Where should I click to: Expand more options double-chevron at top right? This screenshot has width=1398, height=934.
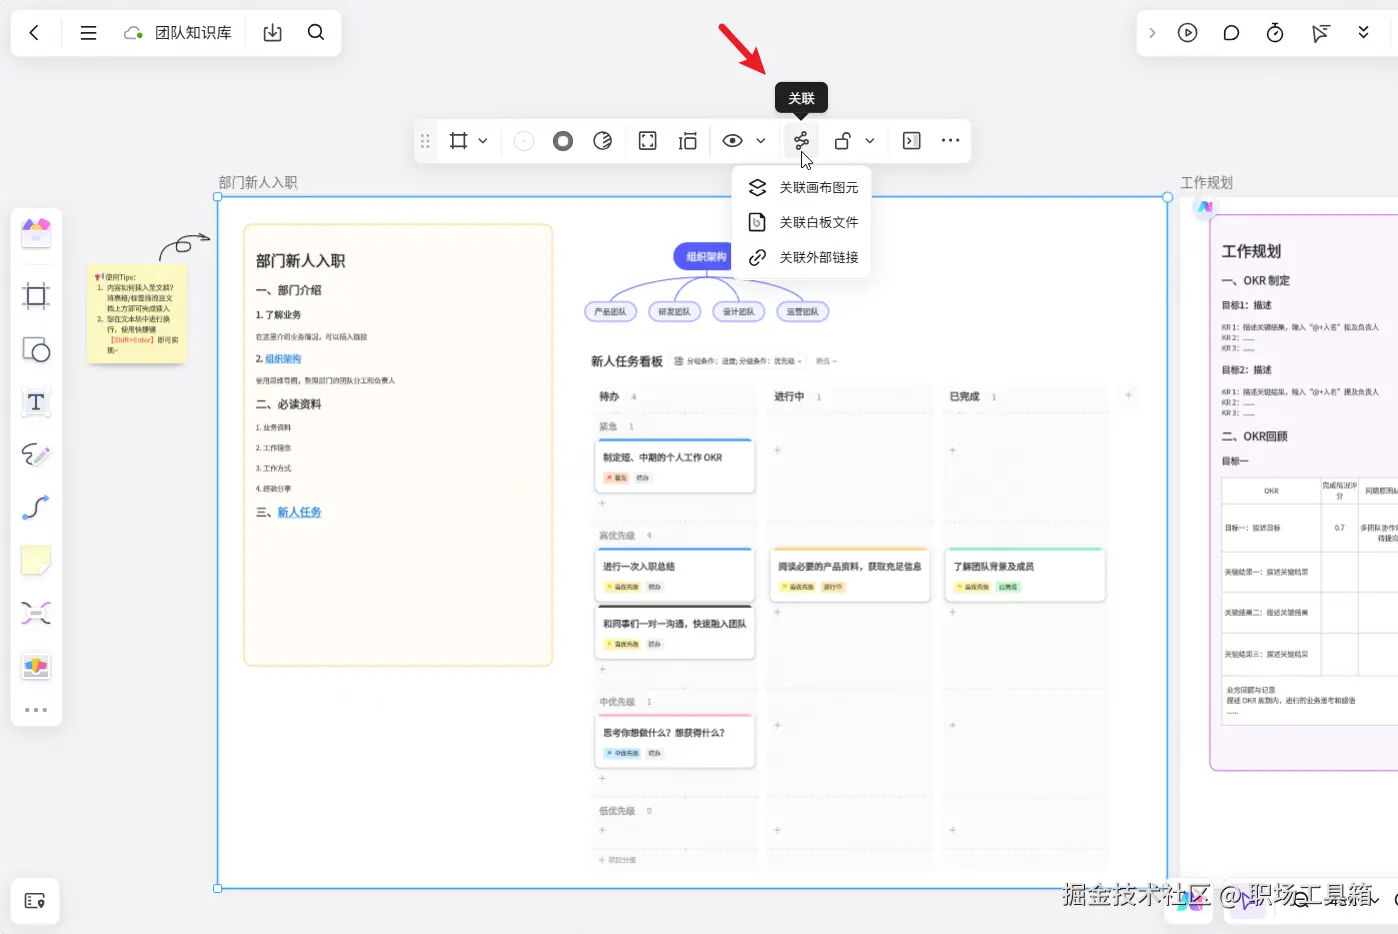1363,33
